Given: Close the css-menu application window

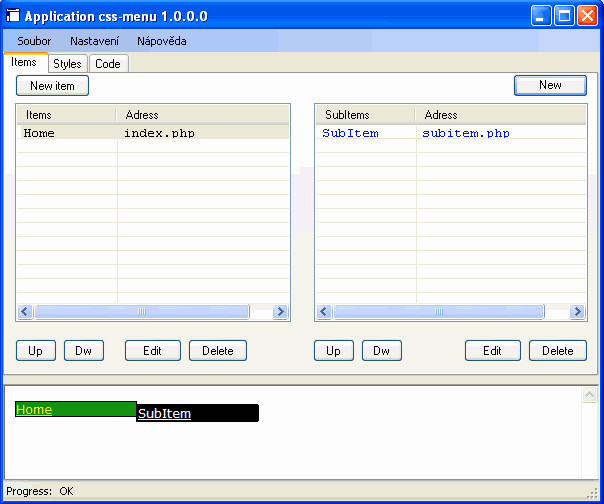Looking at the screenshot, I should (x=587, y=16).
